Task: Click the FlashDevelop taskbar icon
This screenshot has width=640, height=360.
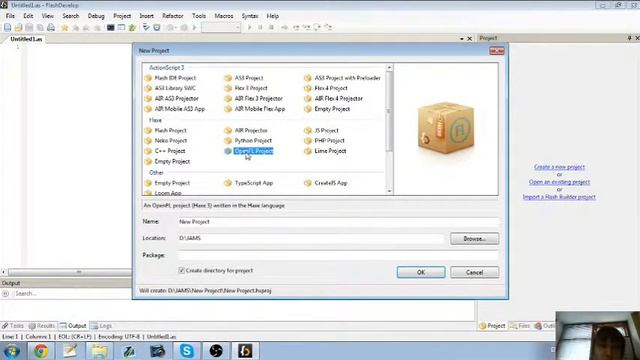Action: point(245,351)
